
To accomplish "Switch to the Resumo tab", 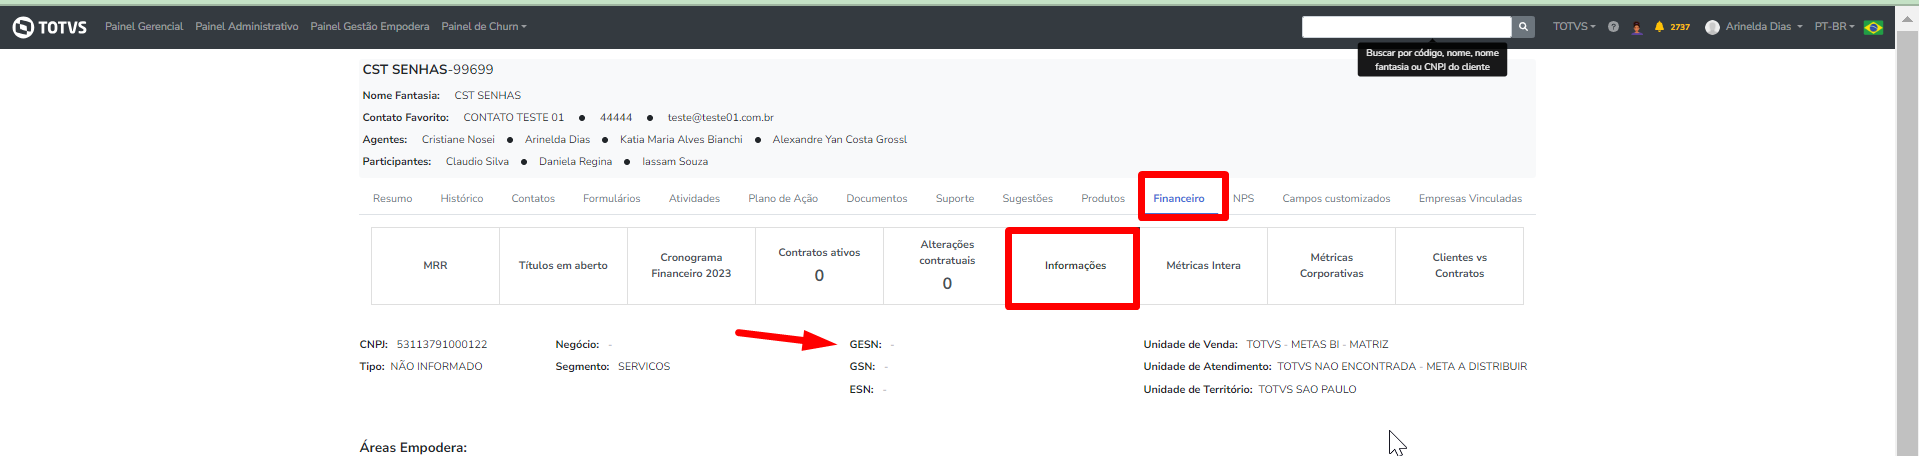I will click(x=392, y=198).
